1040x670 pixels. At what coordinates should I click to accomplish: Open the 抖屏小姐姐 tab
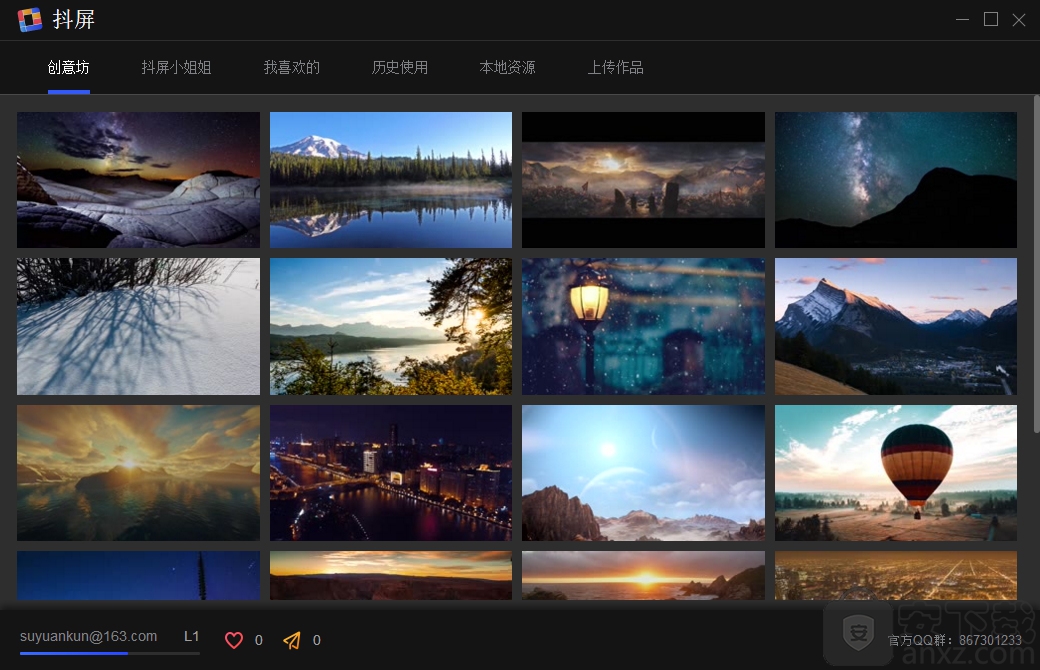pyautogui.click(x=176, y=67)
